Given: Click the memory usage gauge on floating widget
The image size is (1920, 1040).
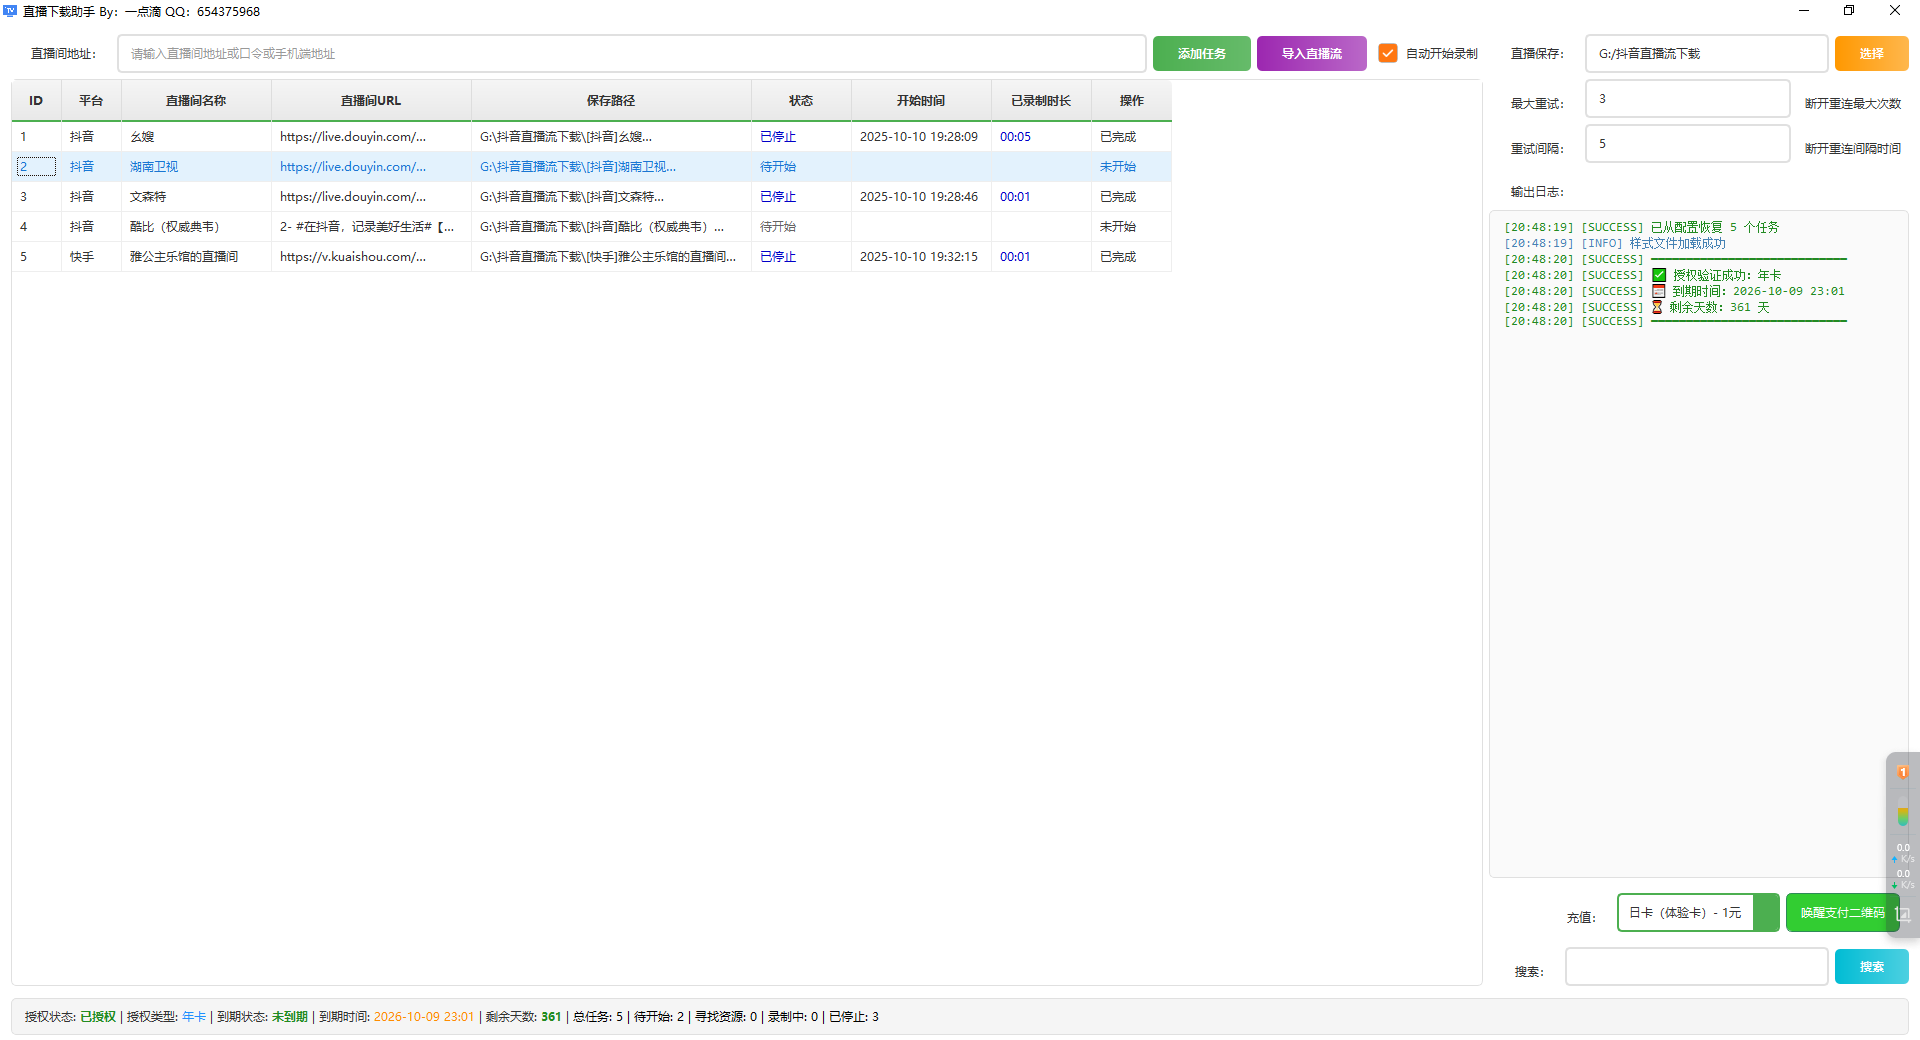Looking at the screenshot, I should (1903, 816).
